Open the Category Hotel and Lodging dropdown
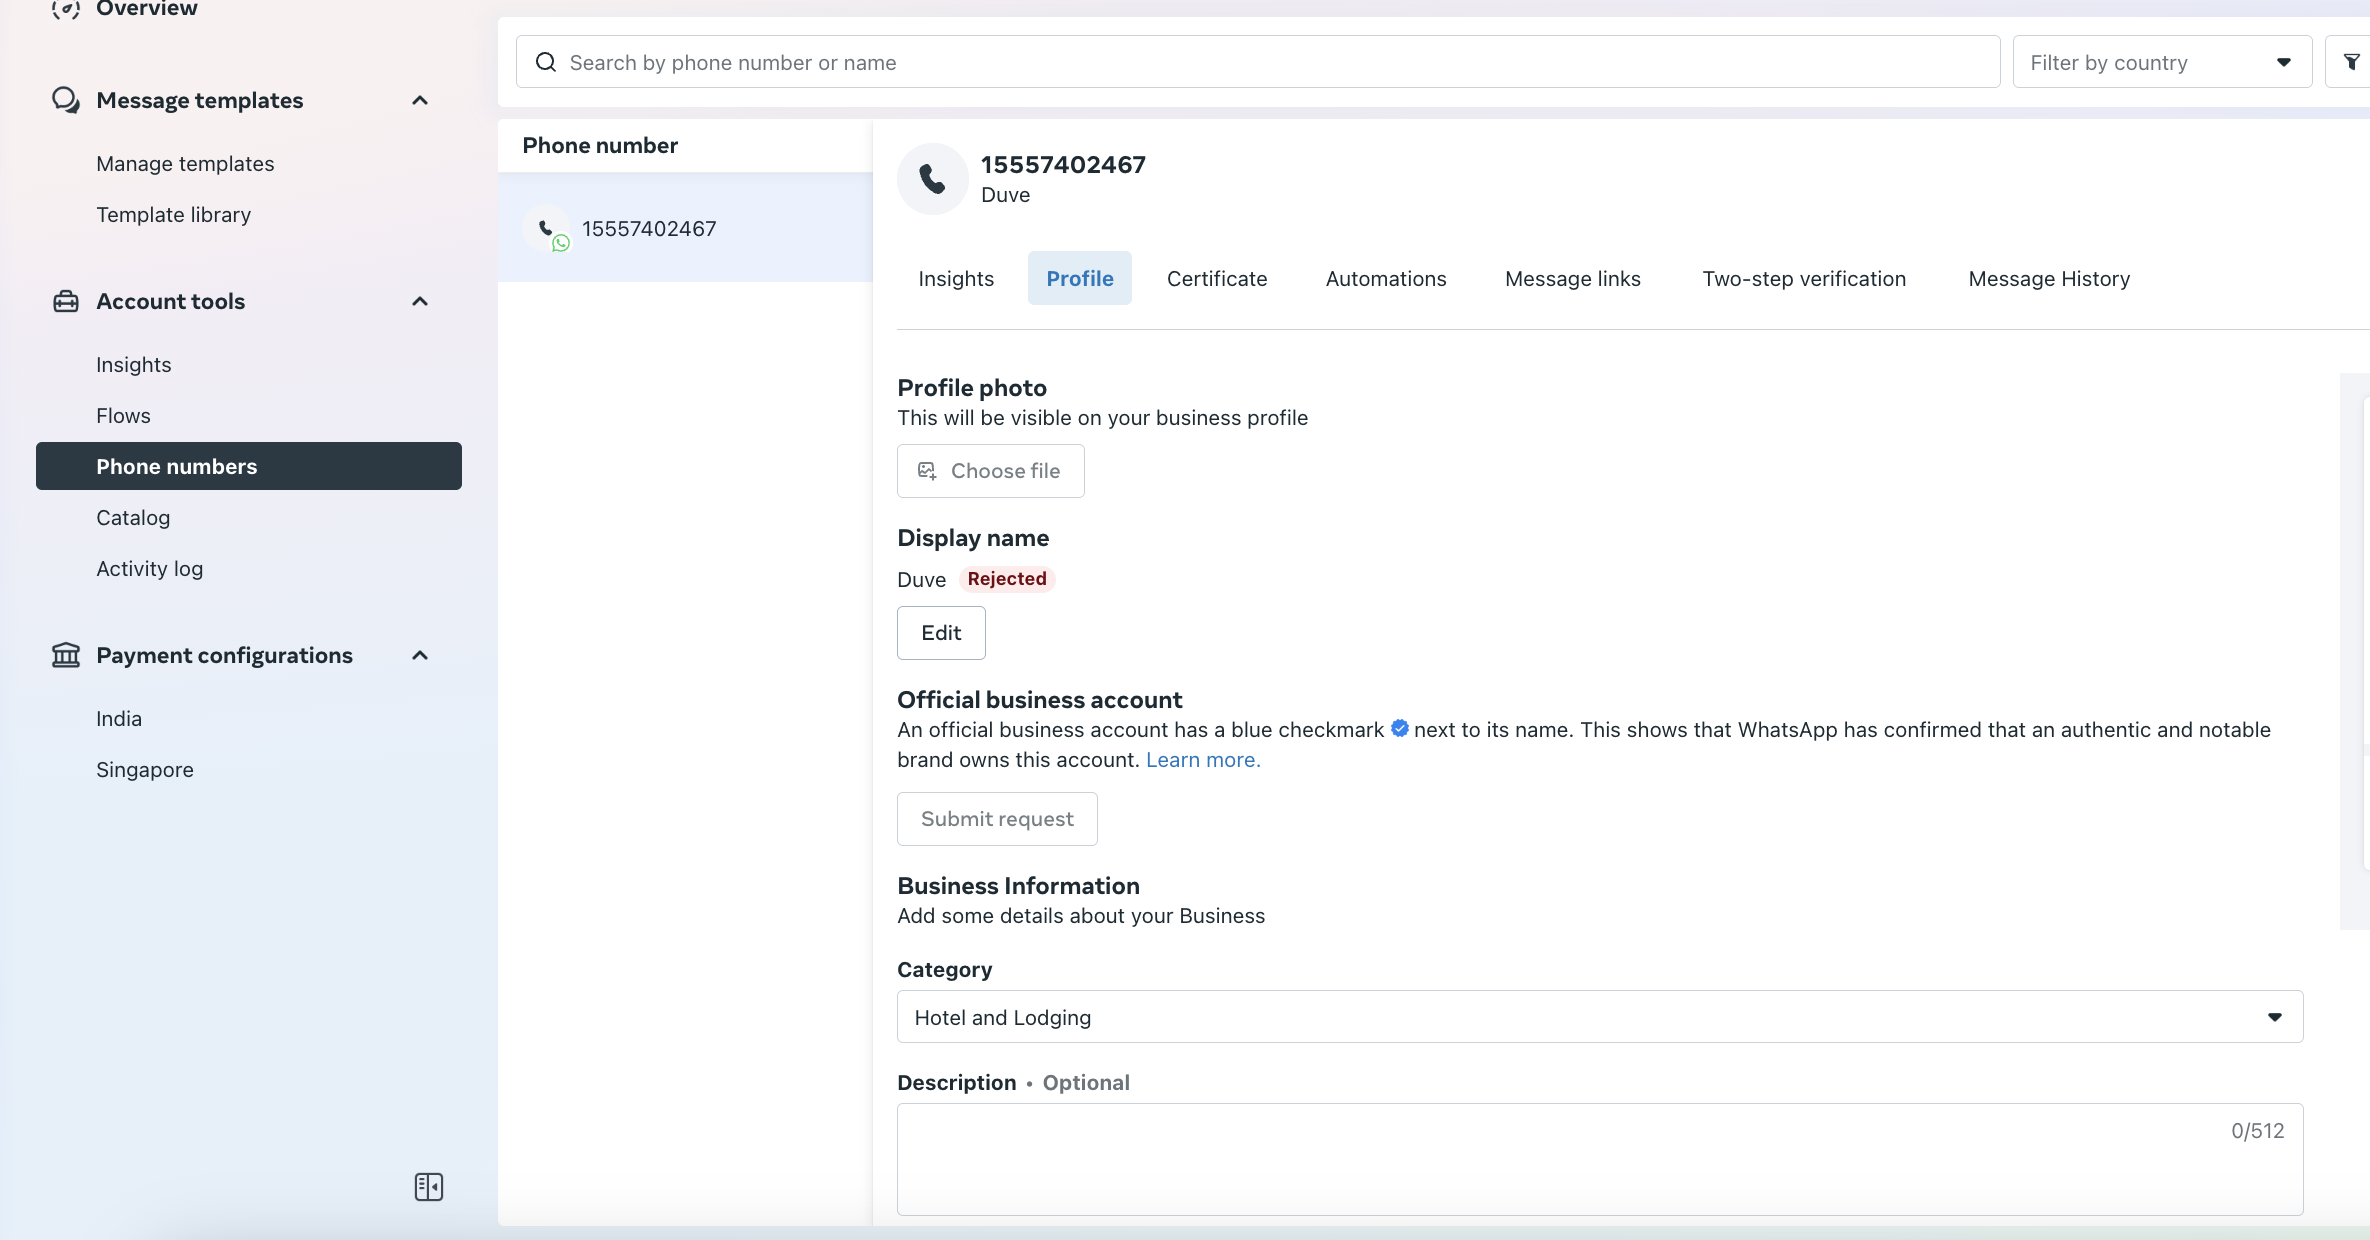Image resolution: width=2370 pixels, height=1240 pixels. click(1600, 1017)
